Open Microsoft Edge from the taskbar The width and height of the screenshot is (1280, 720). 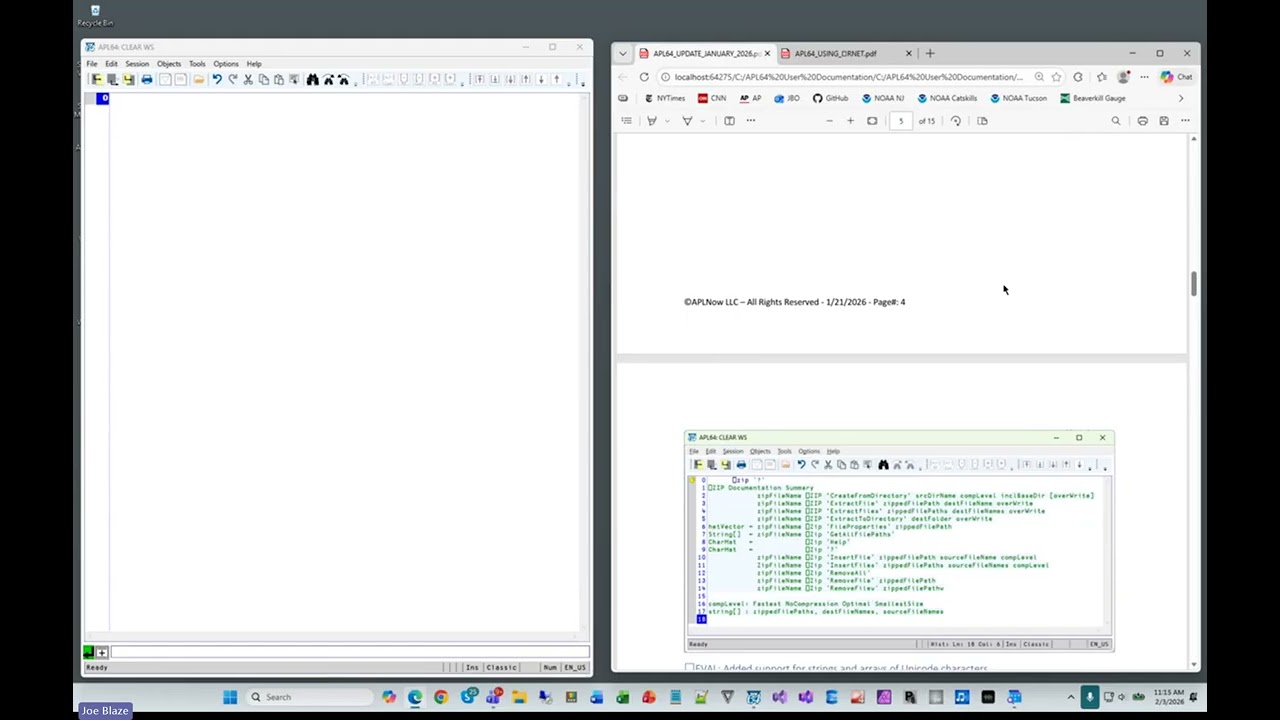(x=414, y=697)
